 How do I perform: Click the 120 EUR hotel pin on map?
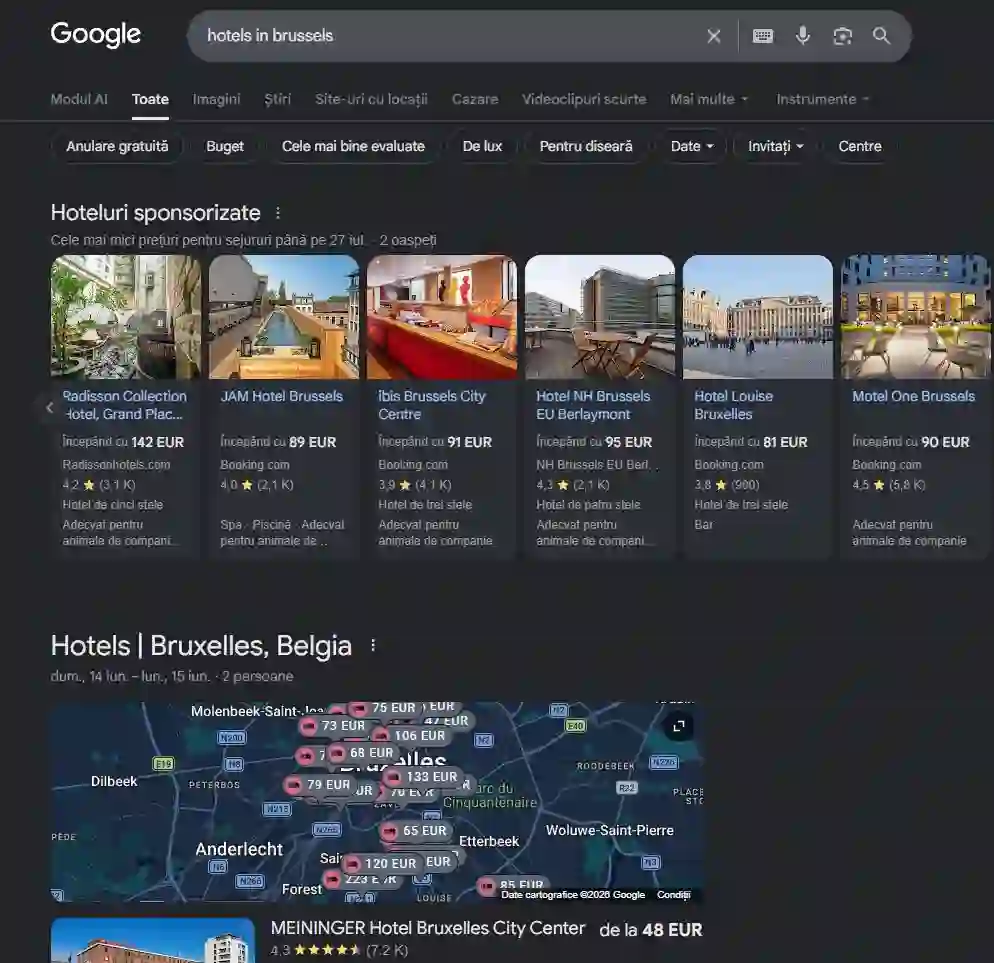(x=382, y=863)
